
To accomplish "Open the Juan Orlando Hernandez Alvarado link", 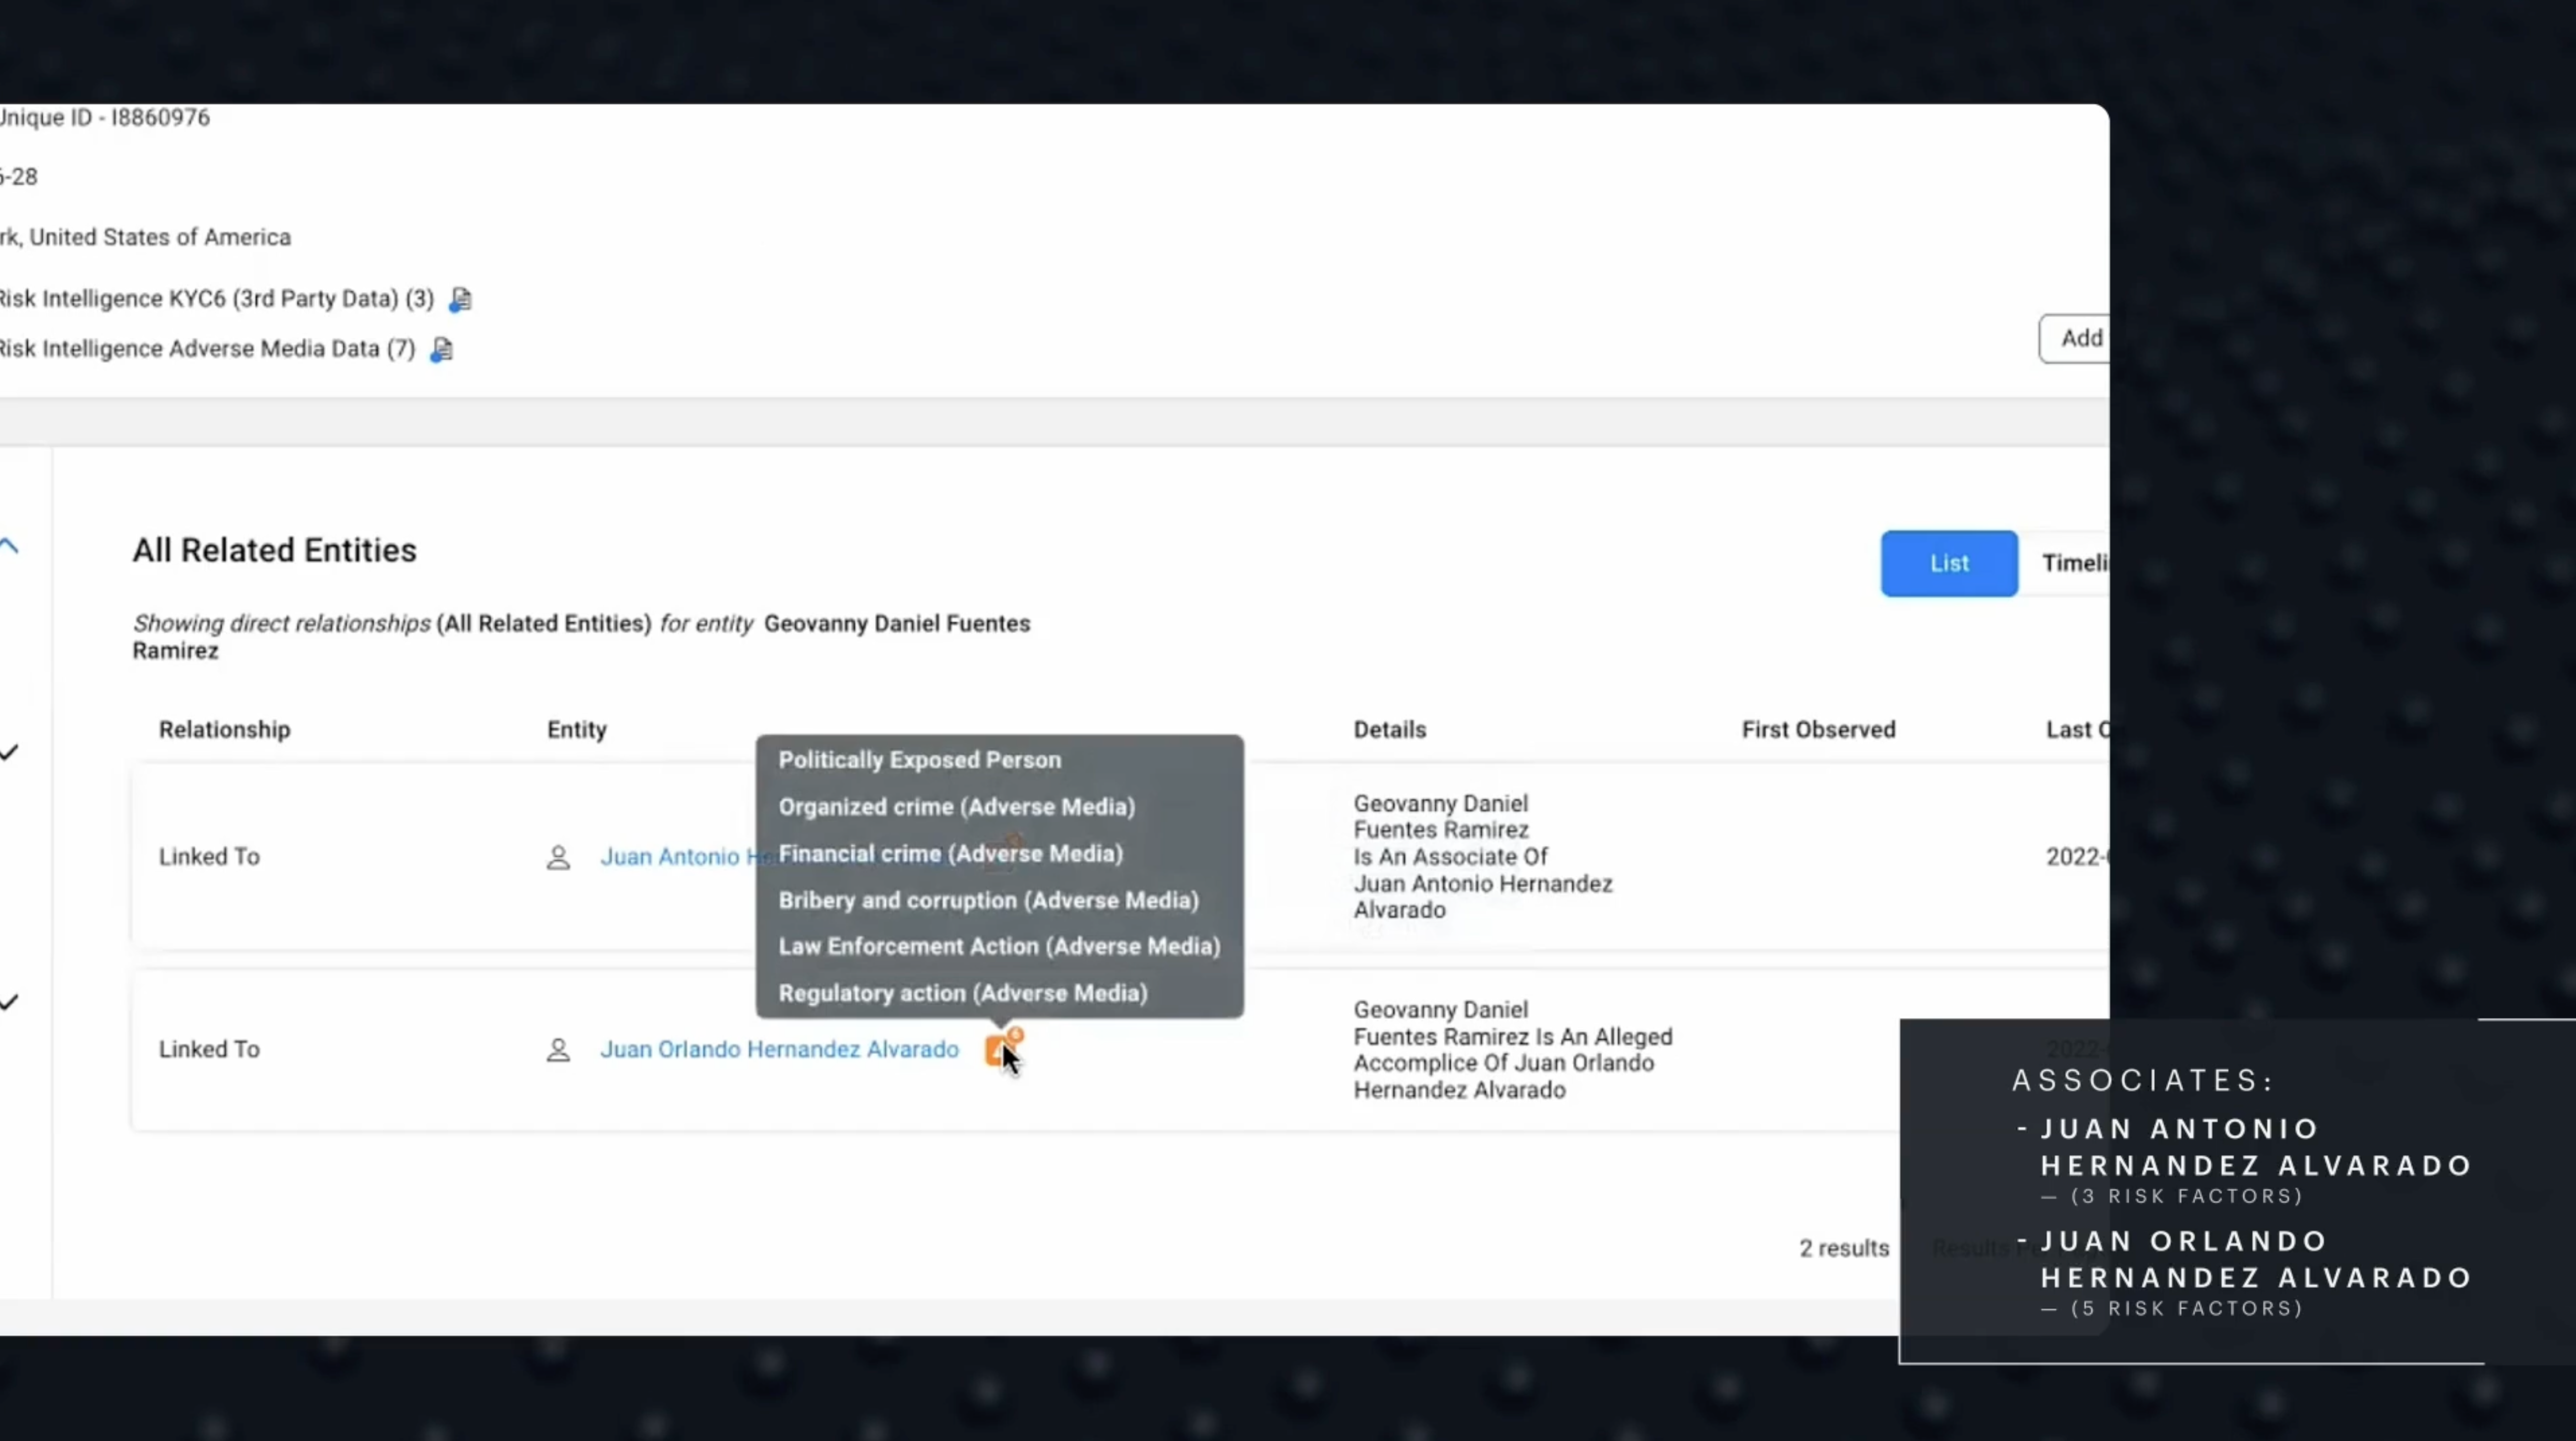I will click(779, 1049).
